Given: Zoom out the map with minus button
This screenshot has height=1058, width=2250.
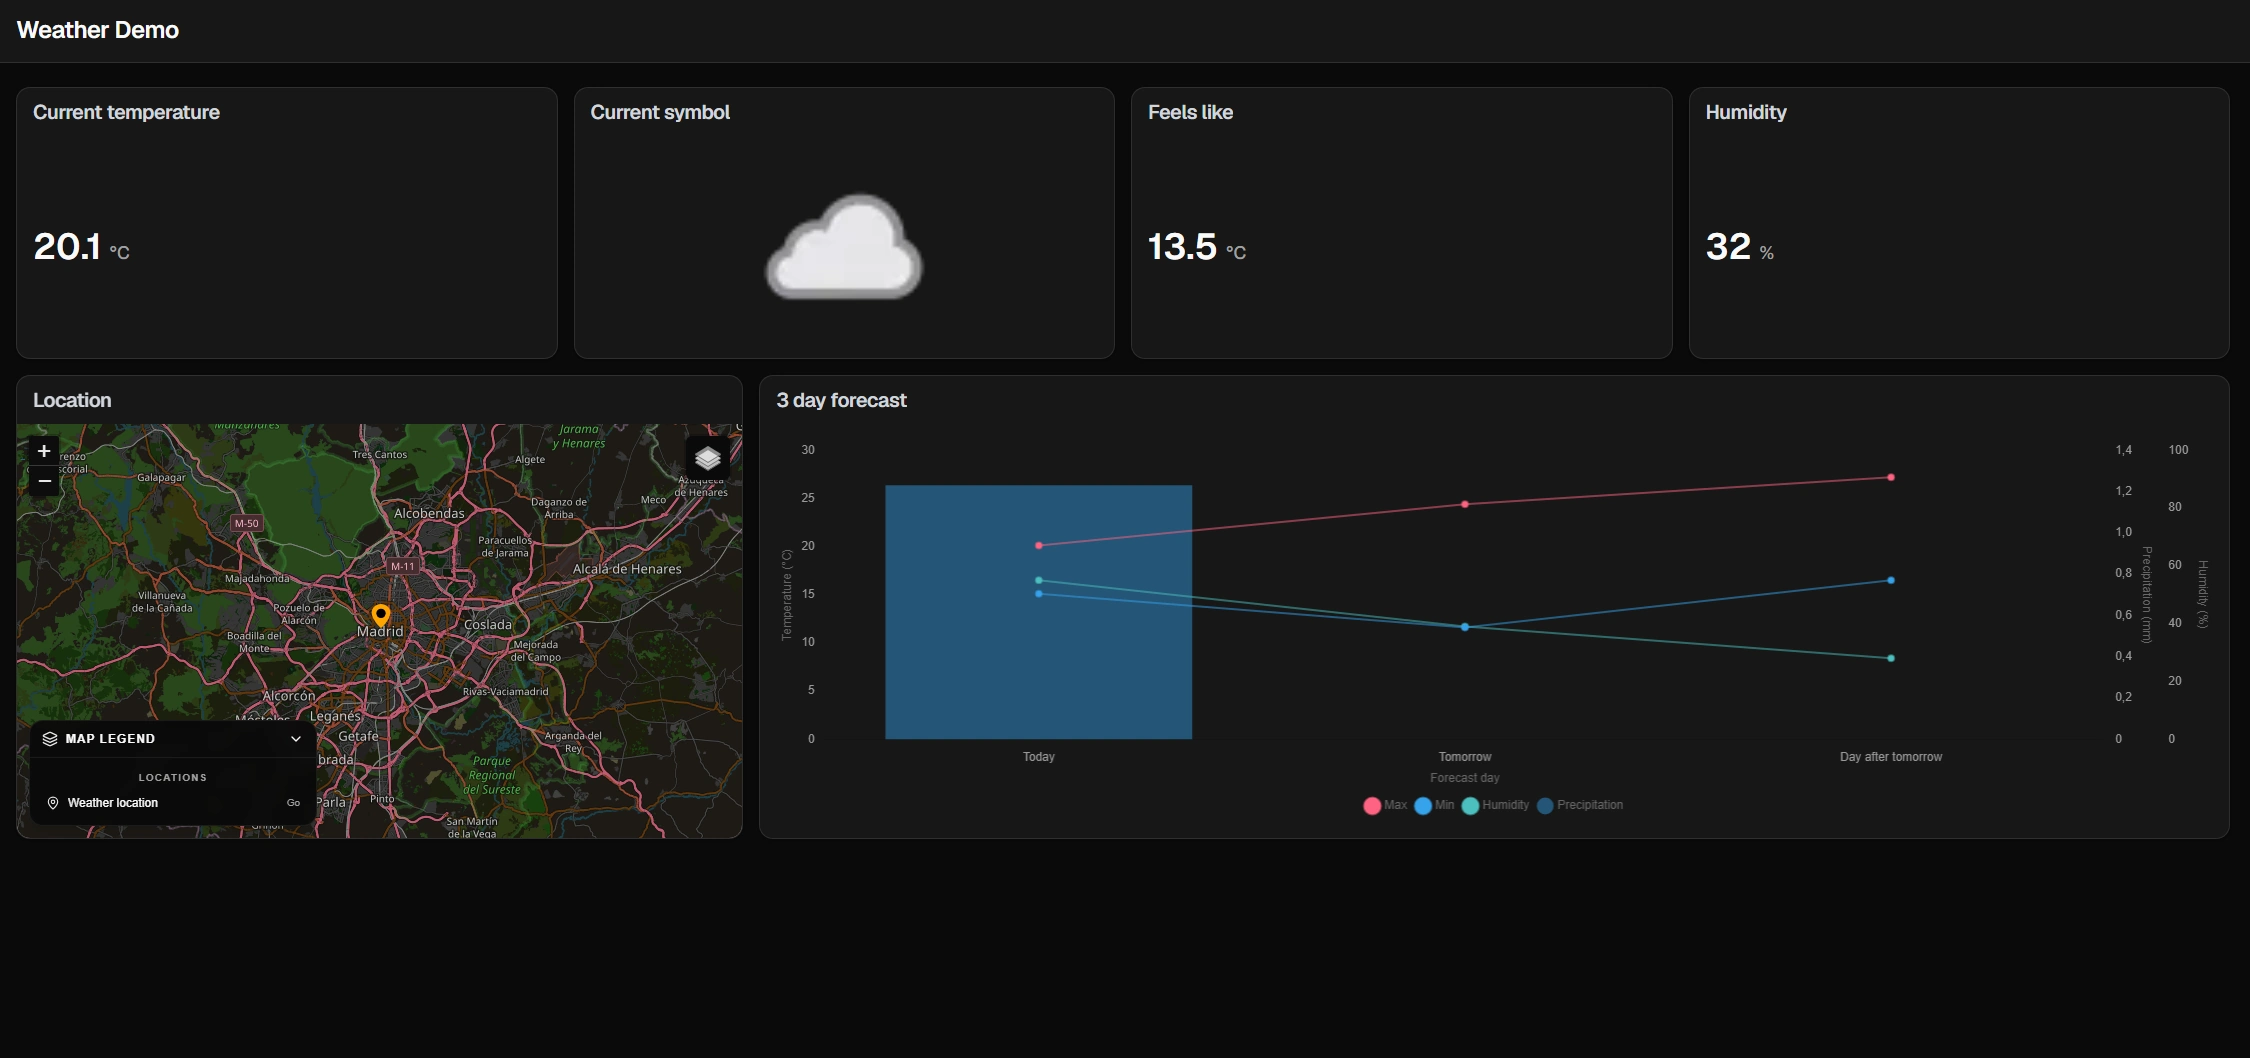Looking at the screenshot, I should [44, 481].
